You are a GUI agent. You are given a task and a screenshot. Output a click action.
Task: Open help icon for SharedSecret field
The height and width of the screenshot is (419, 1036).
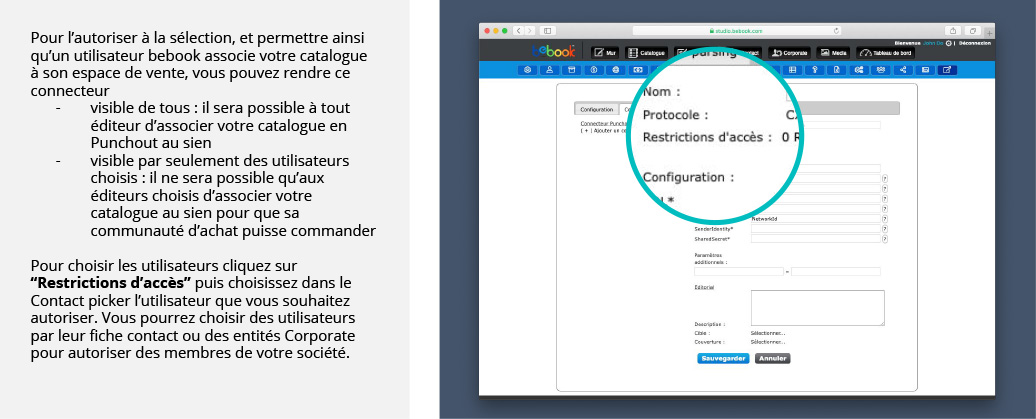[x=885, y=239]
